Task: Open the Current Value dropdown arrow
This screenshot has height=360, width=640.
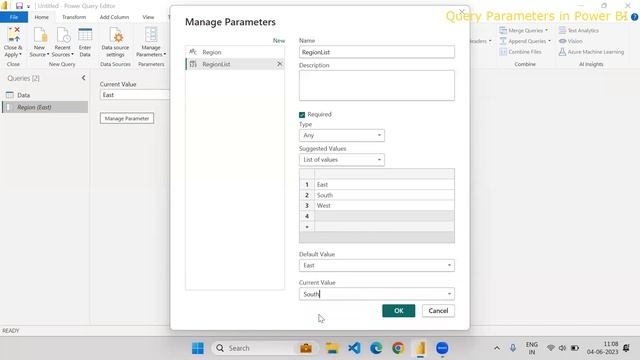Action: [x=449, y=294]
